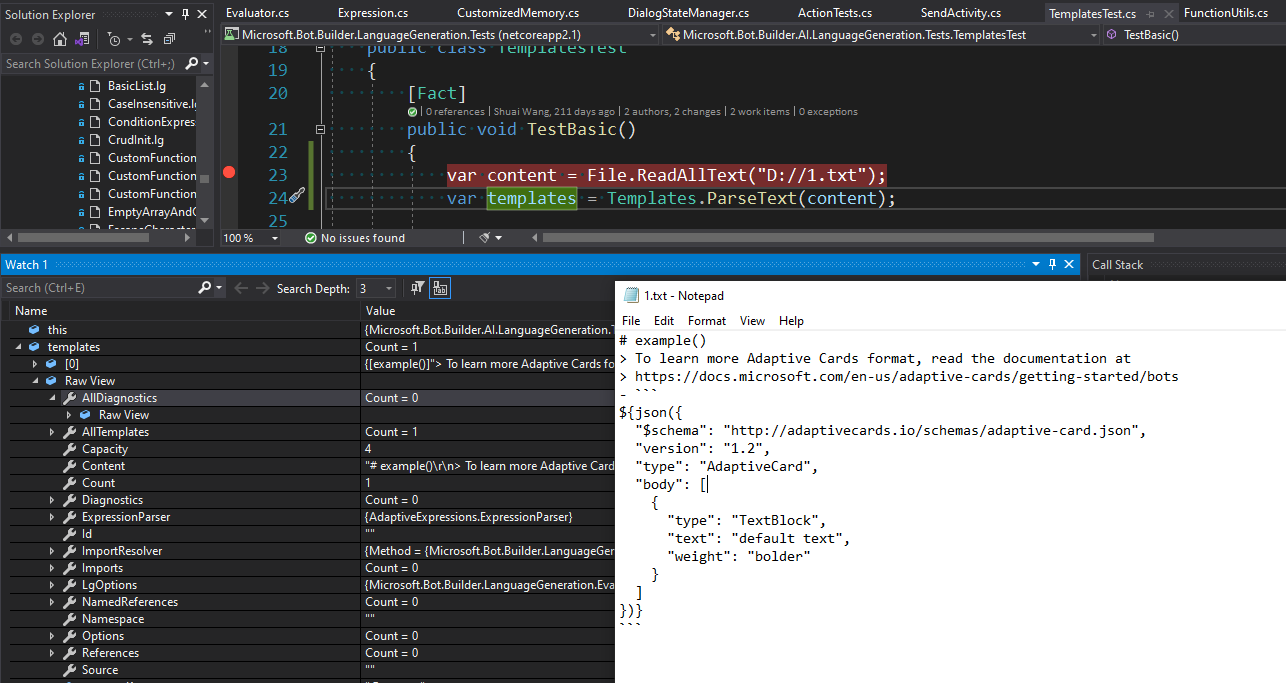Click the red breakpoint on line 23
Screen dimensions: 1286x683
229,172
